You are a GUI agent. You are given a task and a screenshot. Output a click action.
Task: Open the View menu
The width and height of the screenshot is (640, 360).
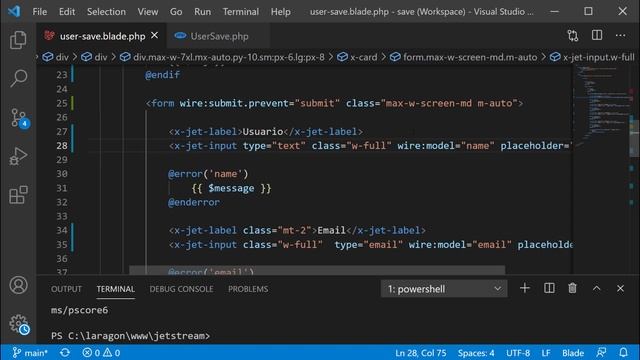(148, 11)
